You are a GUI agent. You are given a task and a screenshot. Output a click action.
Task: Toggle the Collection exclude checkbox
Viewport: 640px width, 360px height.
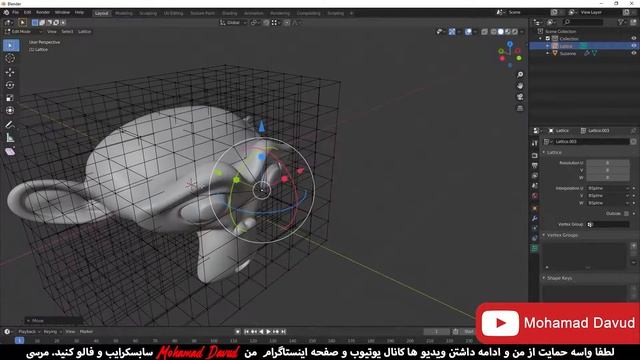[548, 38]
